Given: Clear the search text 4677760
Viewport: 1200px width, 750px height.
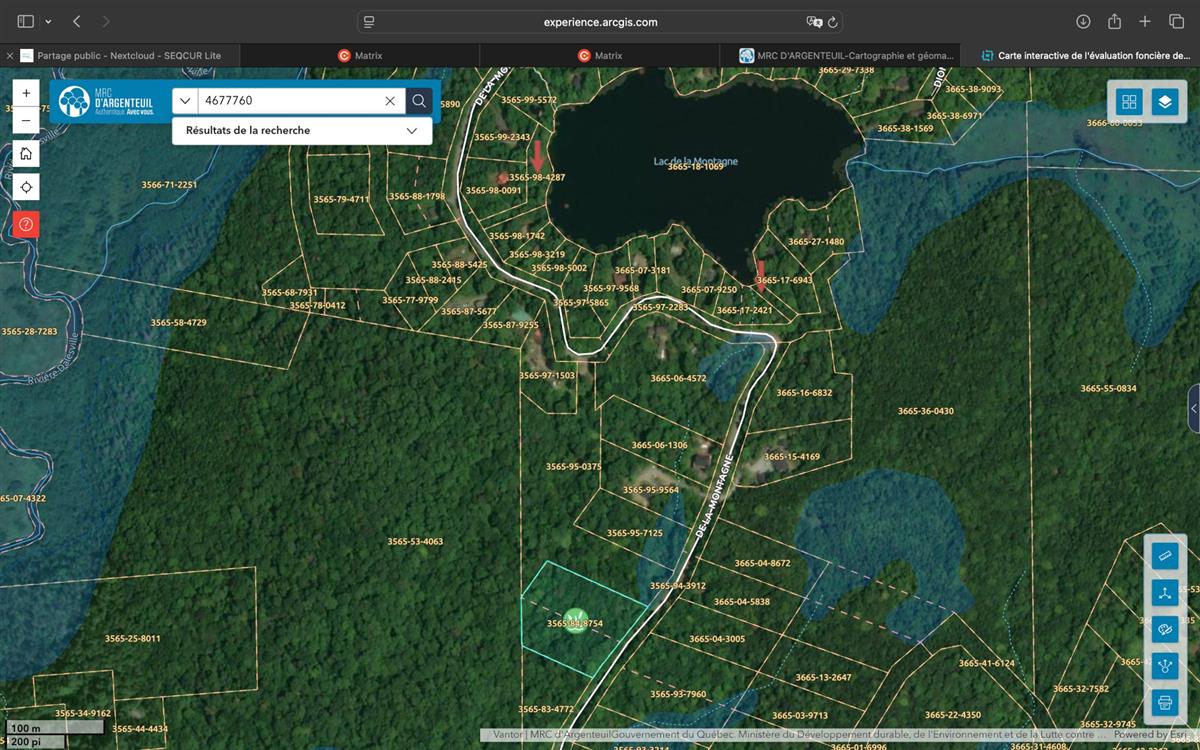Looking at the screenshot, I should click(390, 101).
